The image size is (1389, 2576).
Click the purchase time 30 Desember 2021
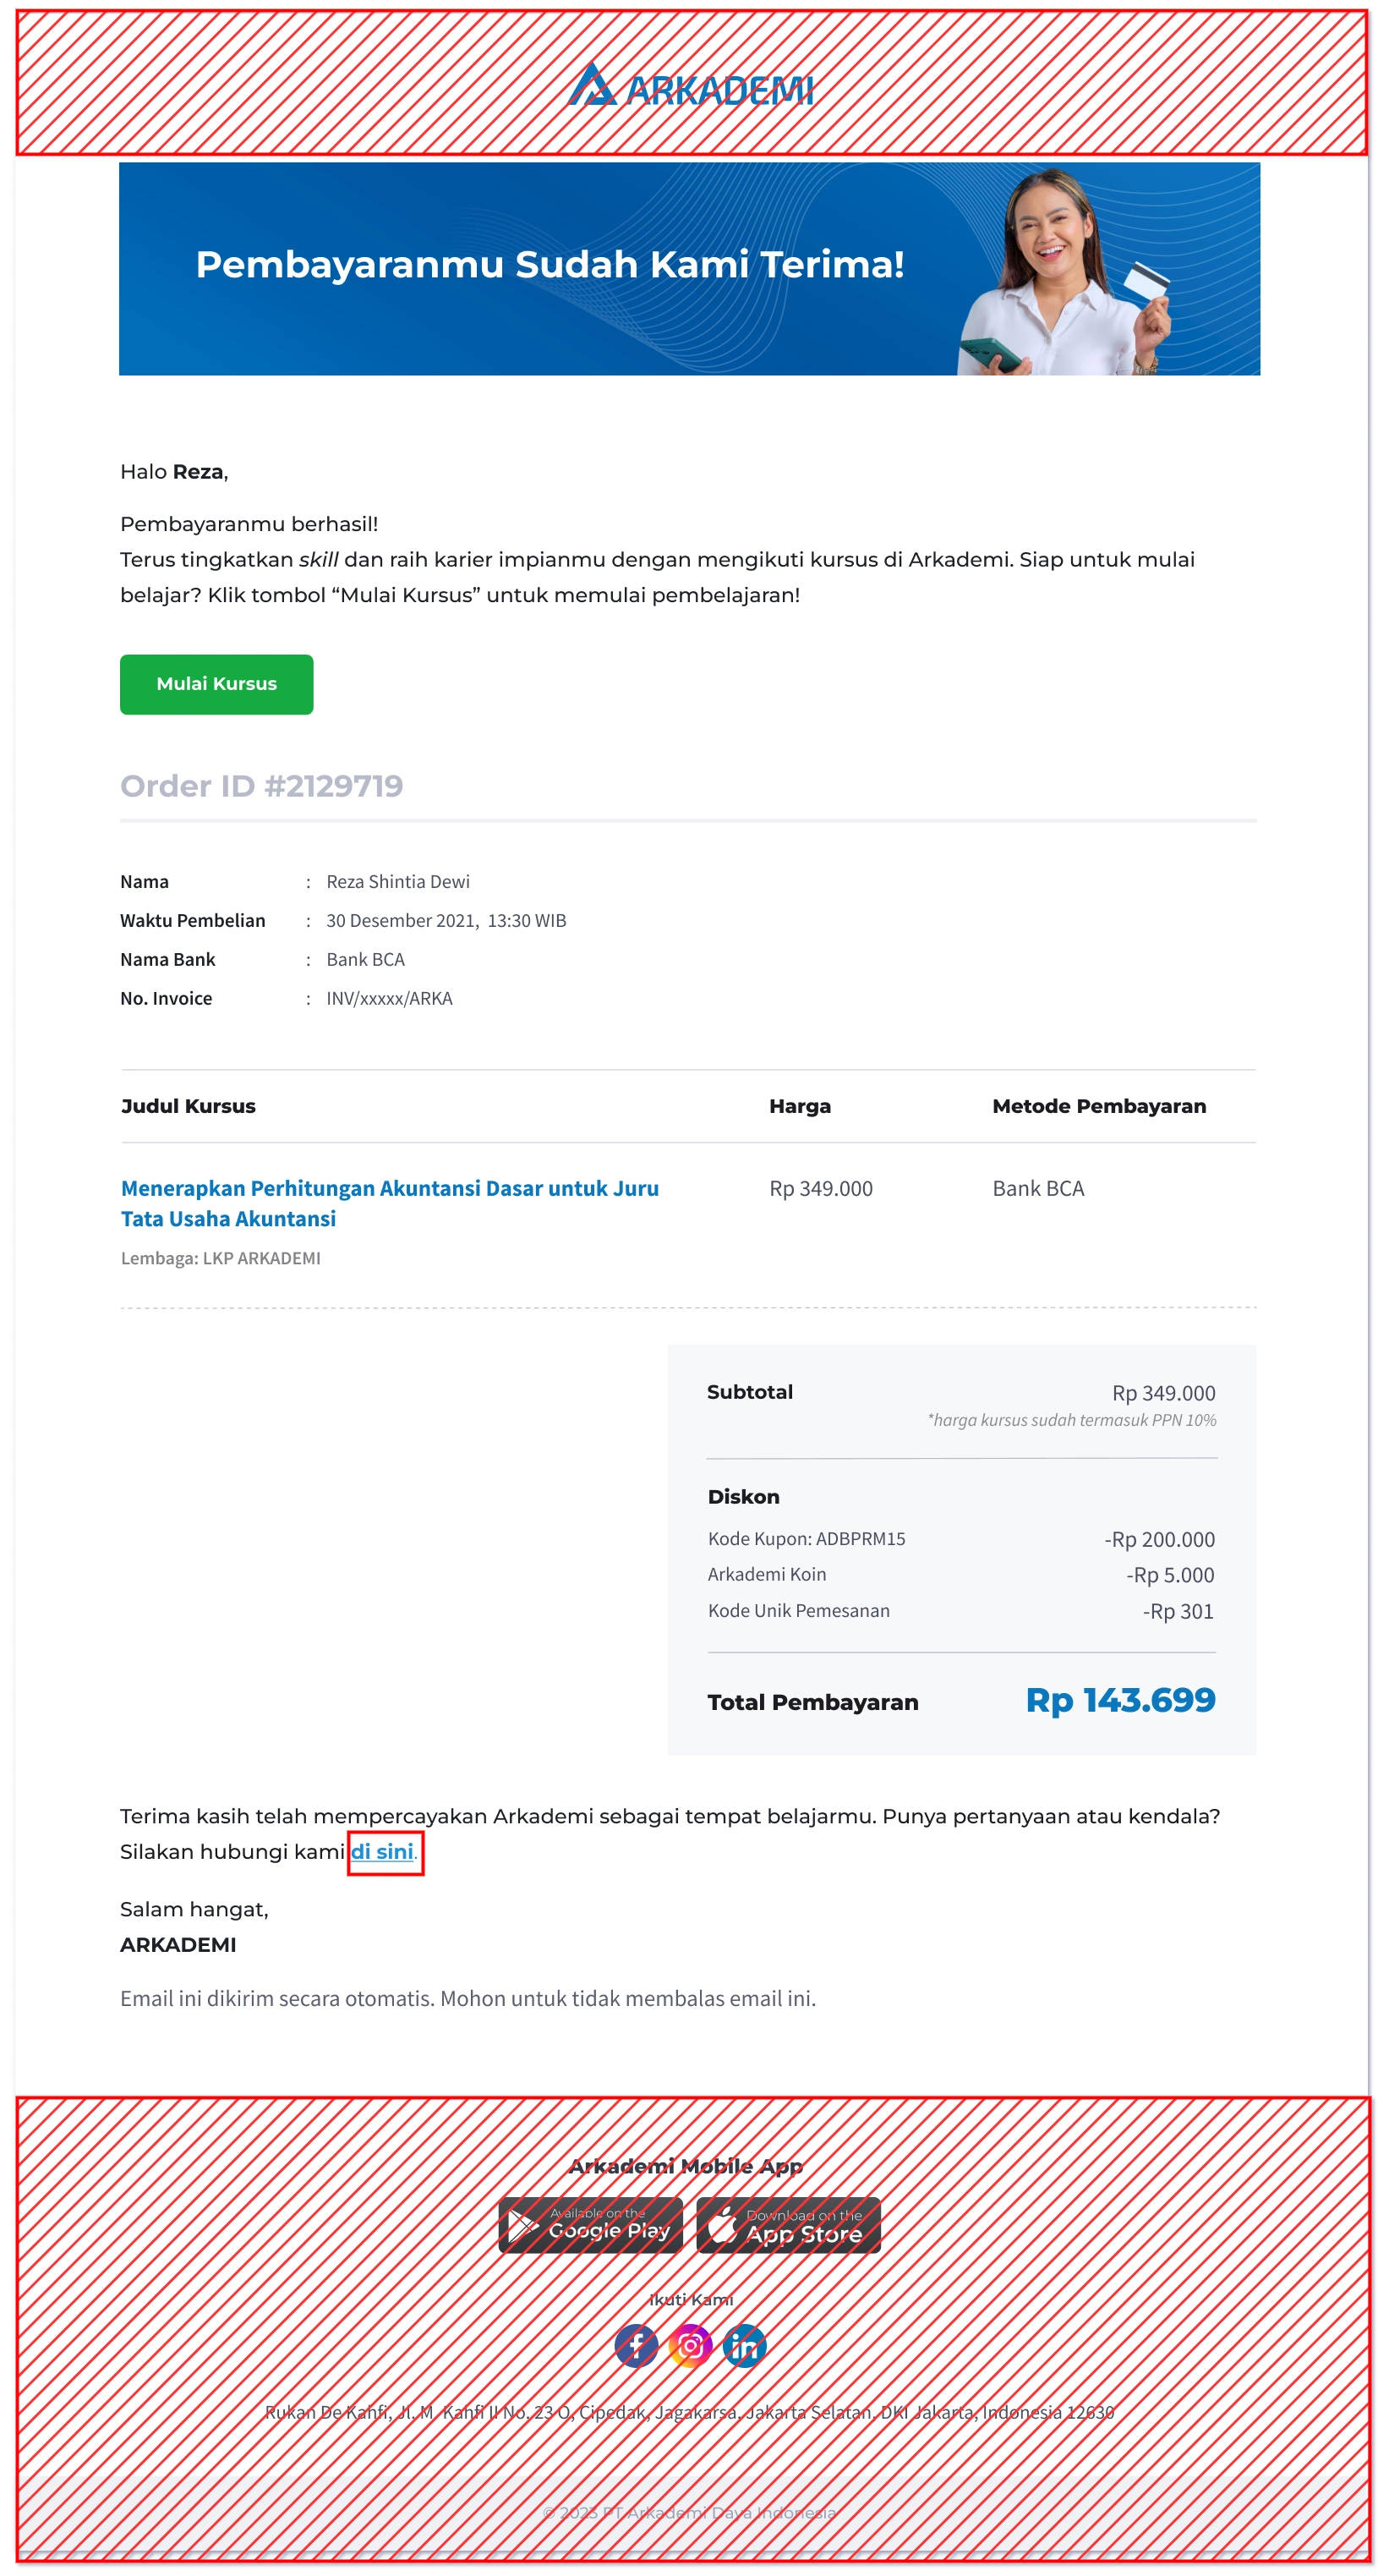coord(446,920)
